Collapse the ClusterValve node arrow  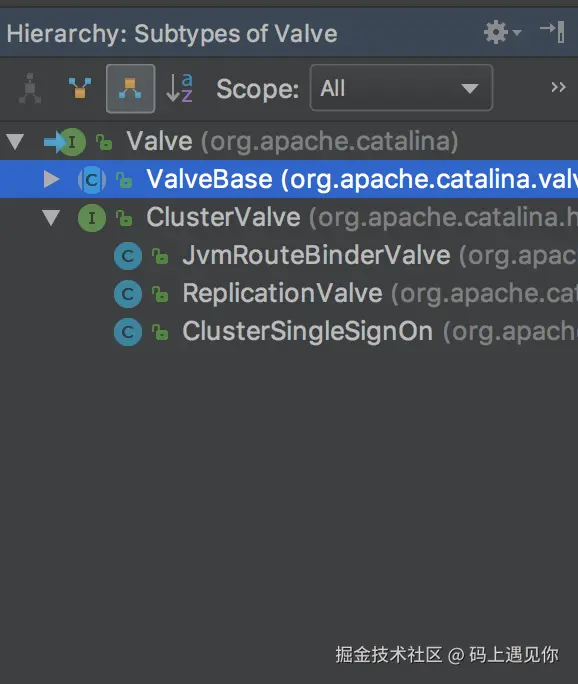tap(51, 217)
